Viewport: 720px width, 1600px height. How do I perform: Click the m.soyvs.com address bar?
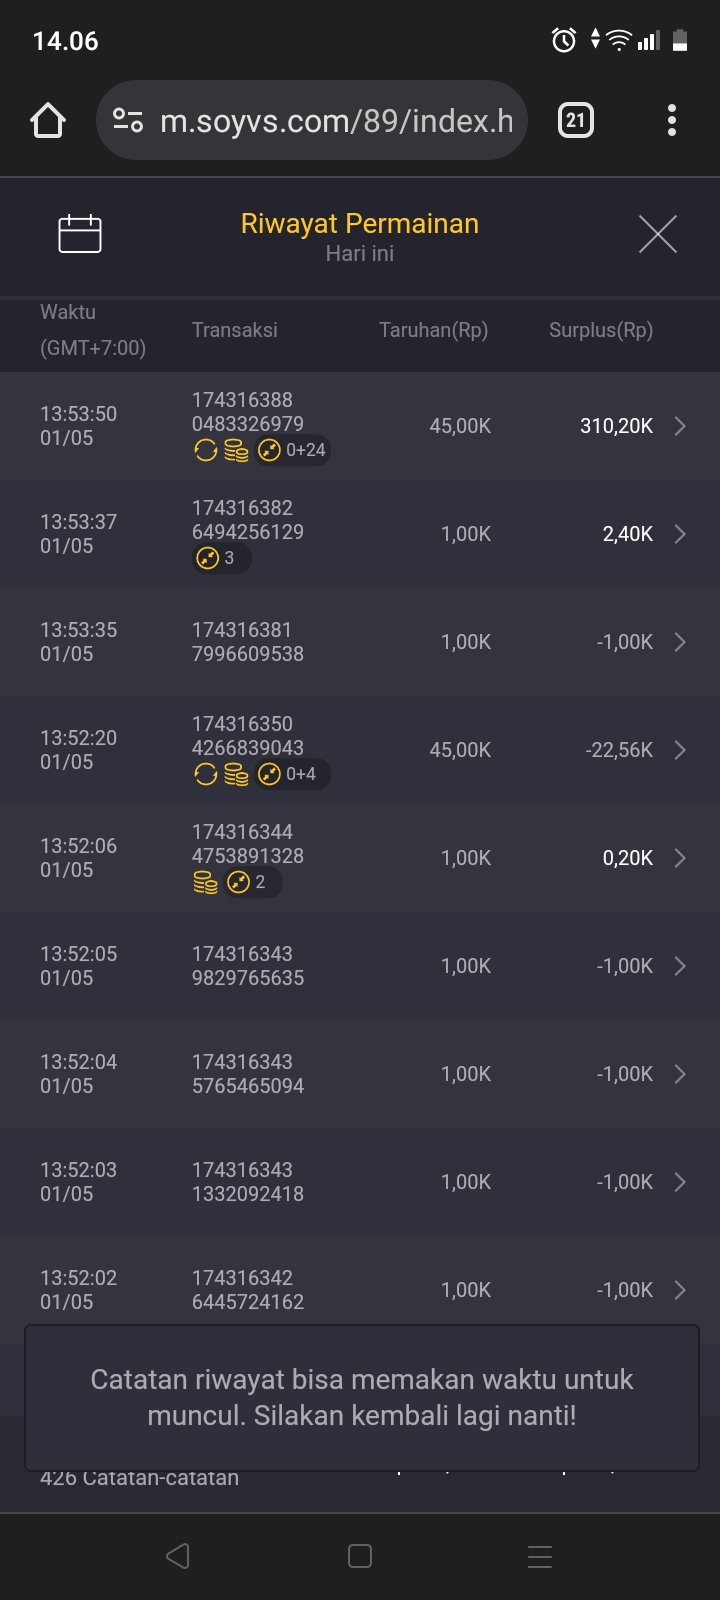(336, 121)
